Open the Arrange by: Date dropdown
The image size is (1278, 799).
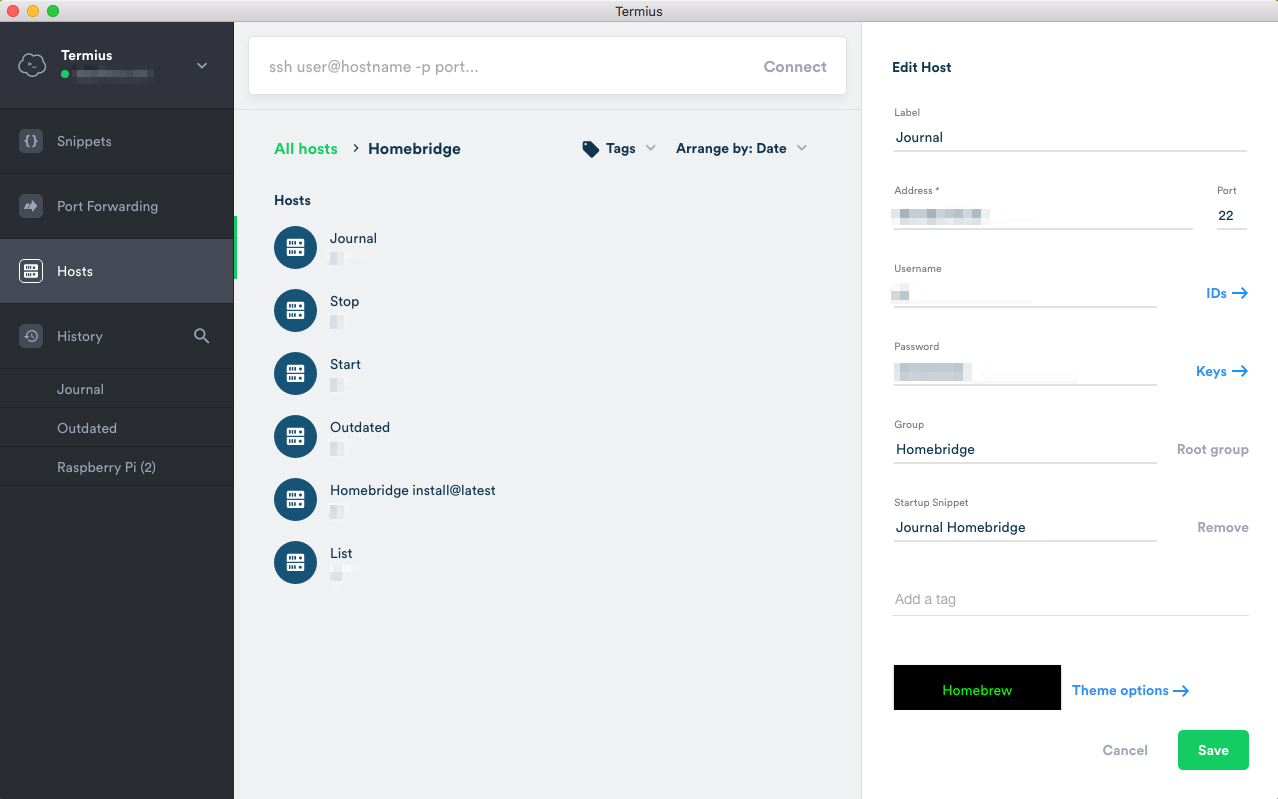click(741, 148)
